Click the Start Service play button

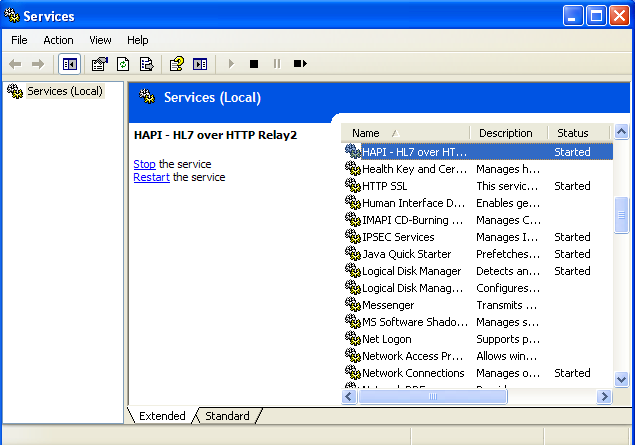click(x=231, y=64)
